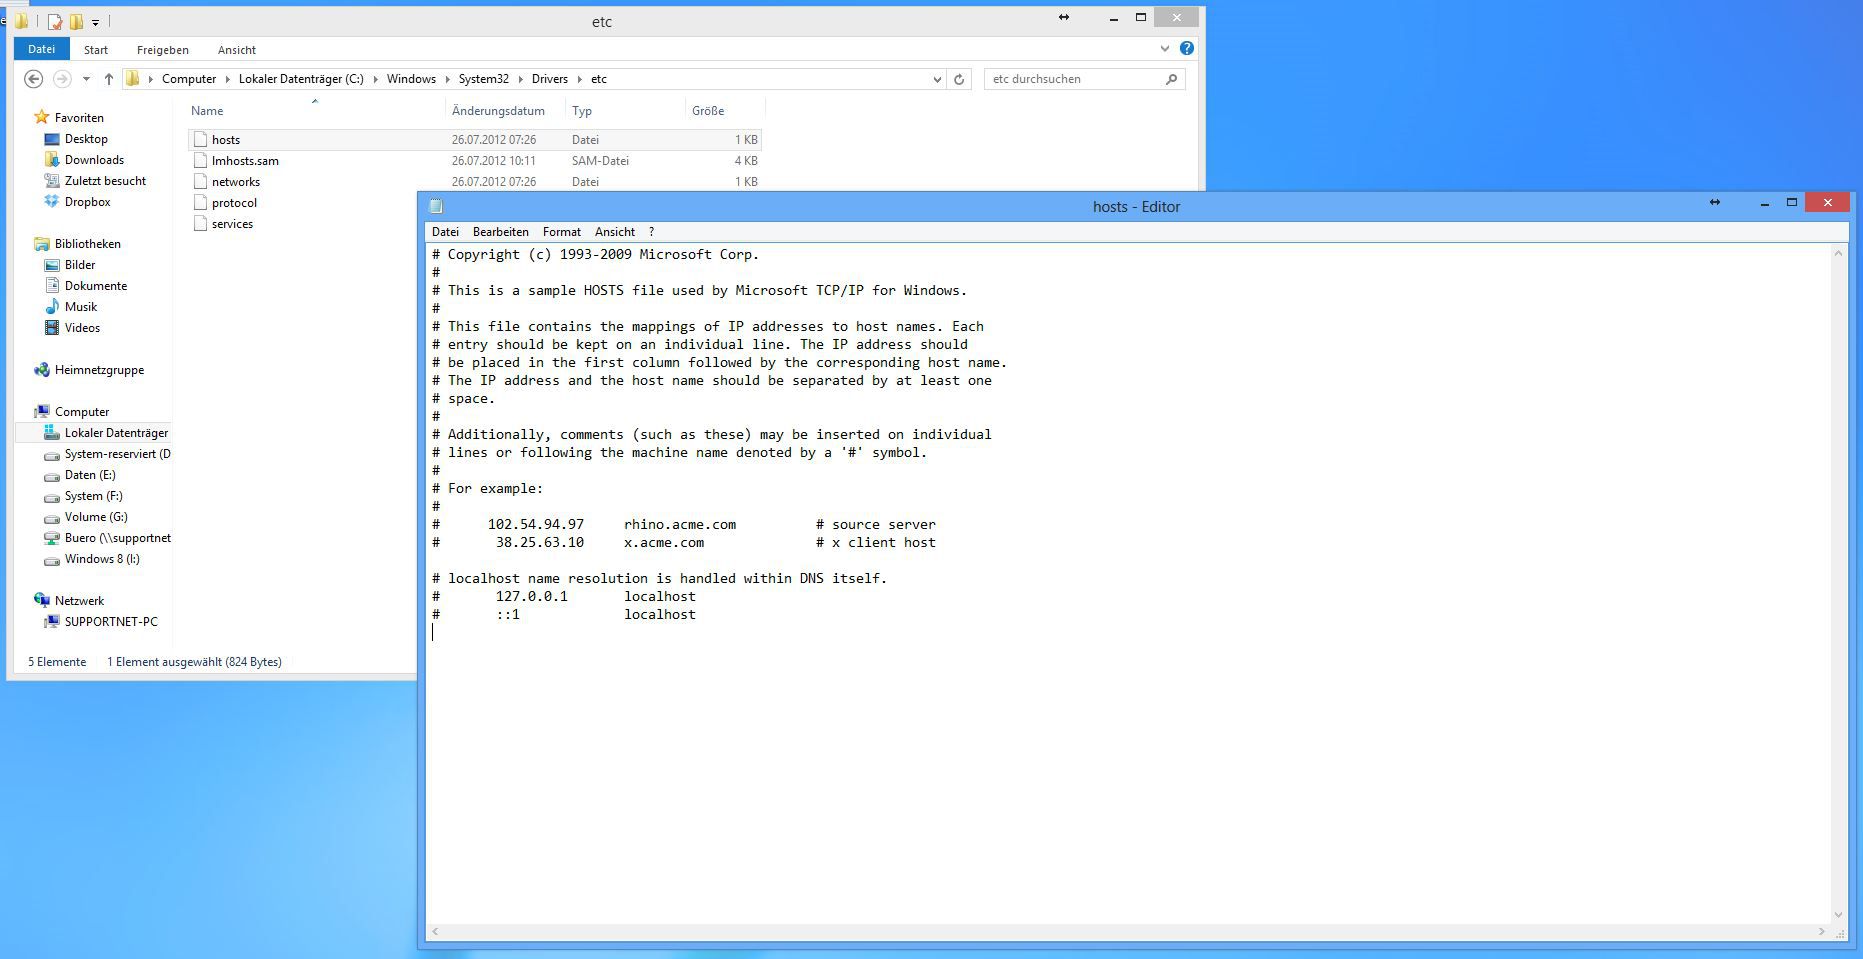This screenshot has width=1863, height=959.
Task: Open Zuletzt besucht in navigation pane
Action: 105,181
